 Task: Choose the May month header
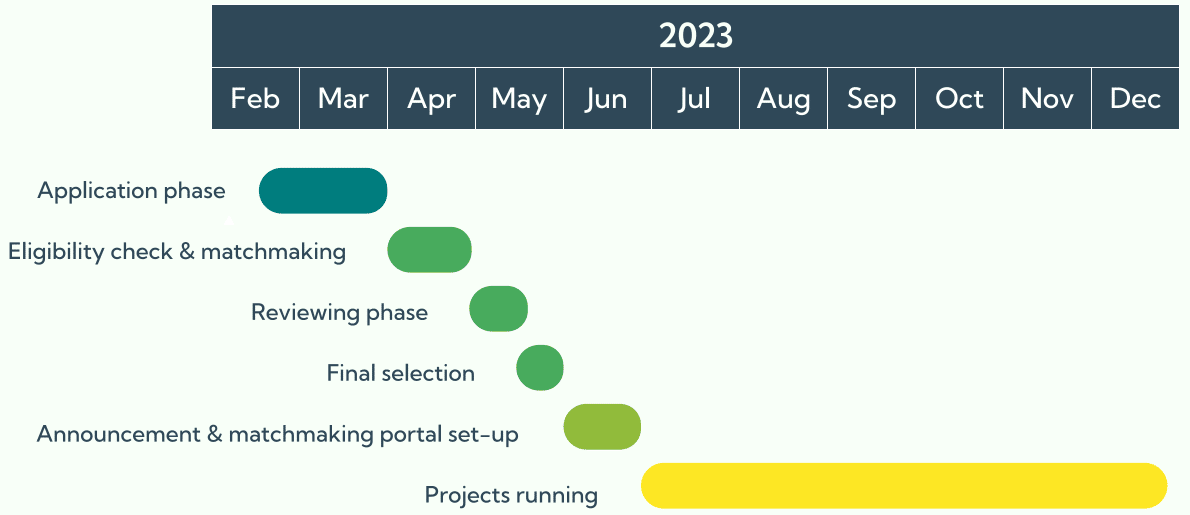[x=519, y=99]
